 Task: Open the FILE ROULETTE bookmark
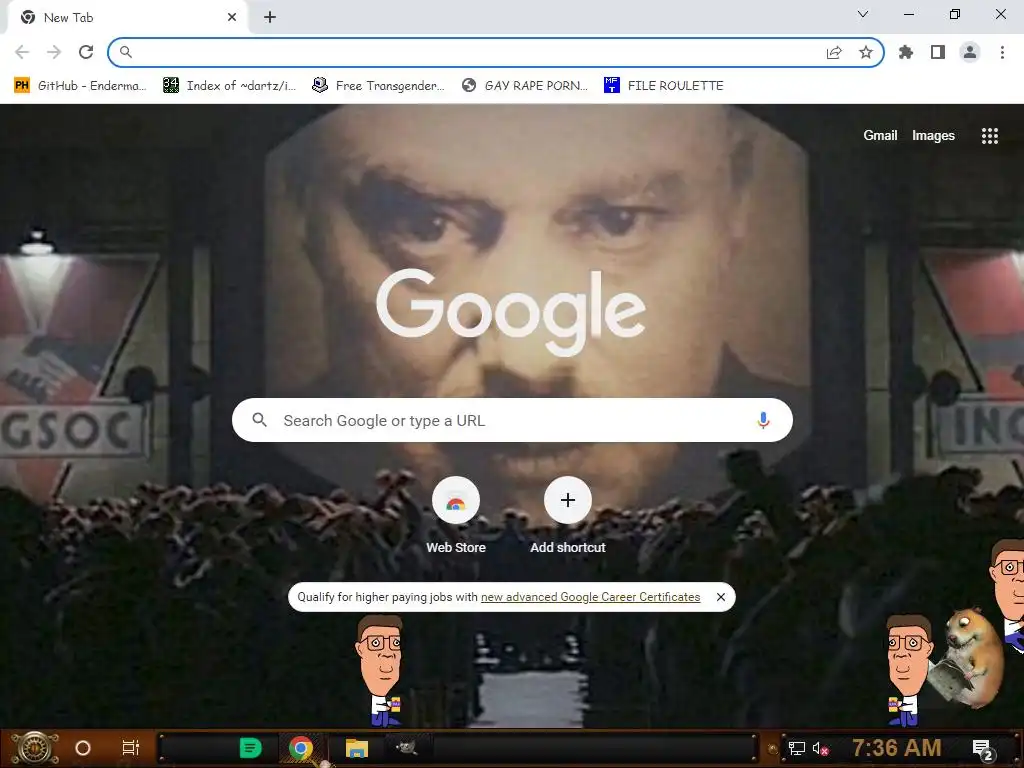click(x=664, y=86)
